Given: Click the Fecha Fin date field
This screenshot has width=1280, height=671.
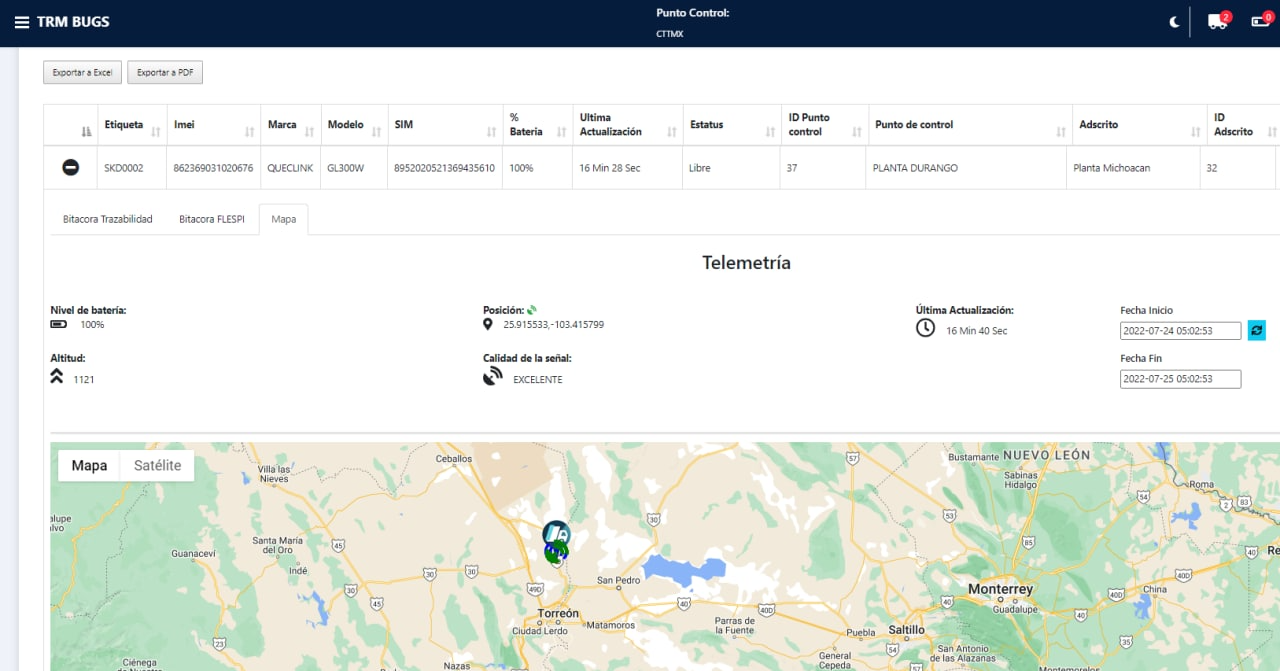Looking at the screenshot, I should coord(1180,379).
